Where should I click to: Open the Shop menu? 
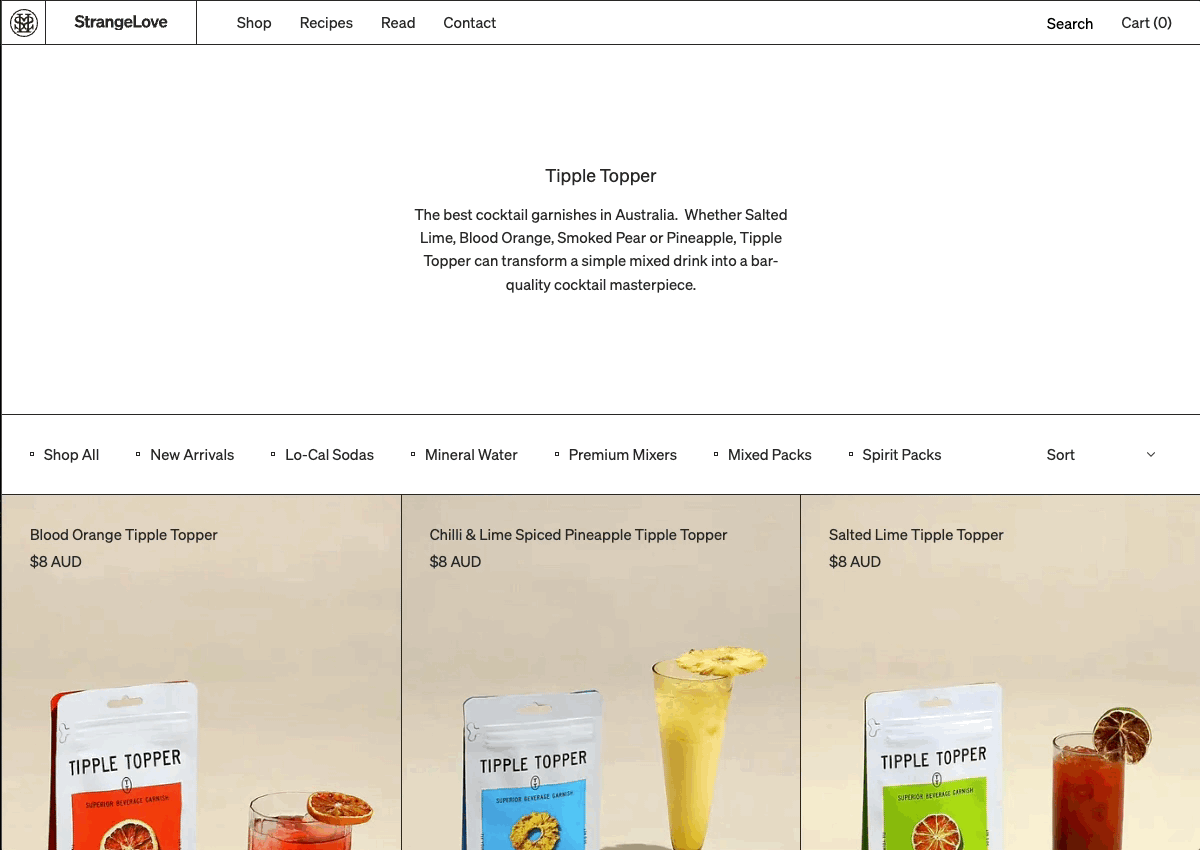[x=254, y=23]
